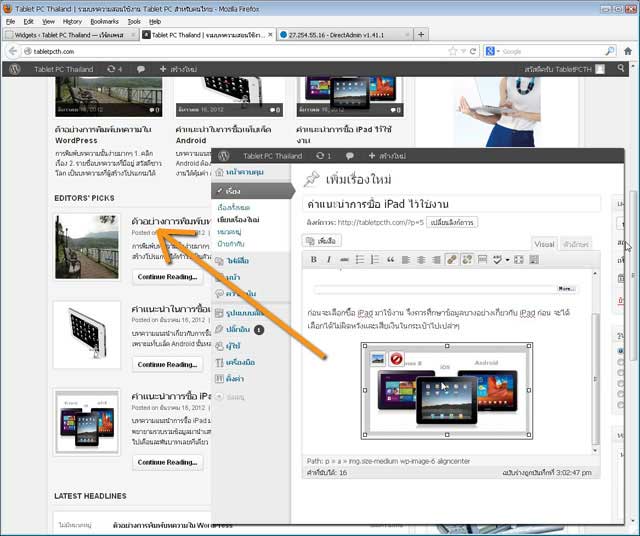This screenshot has height=536, width=640.
Task: Toggle Italic in the post editor toolbar
Action: pyautogui.click(x=329, y=259)
